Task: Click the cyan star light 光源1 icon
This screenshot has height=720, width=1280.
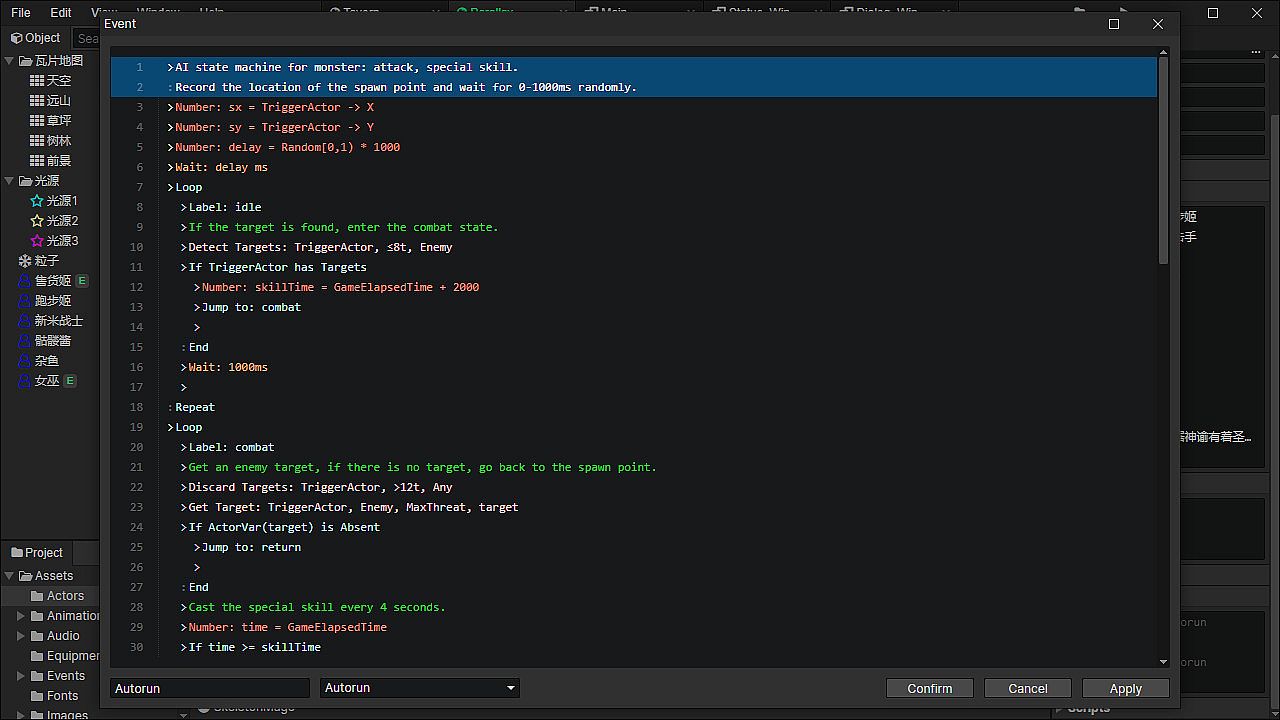Action: click(x=37, y=201)
